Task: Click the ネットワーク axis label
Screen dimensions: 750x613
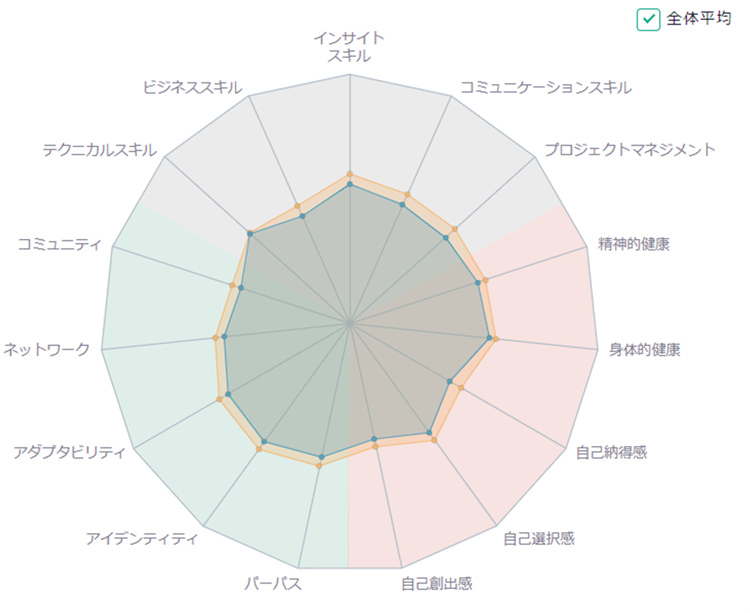Action: point(46,350)
